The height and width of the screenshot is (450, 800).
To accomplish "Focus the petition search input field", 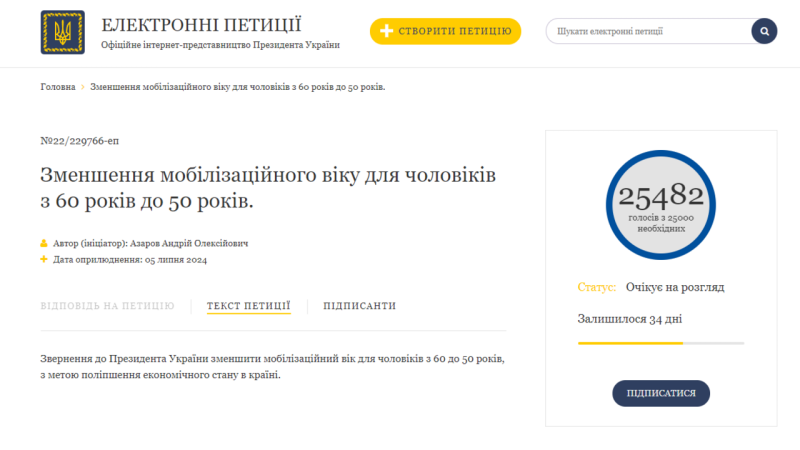I will pyautogui.click(x=650, y=31).
